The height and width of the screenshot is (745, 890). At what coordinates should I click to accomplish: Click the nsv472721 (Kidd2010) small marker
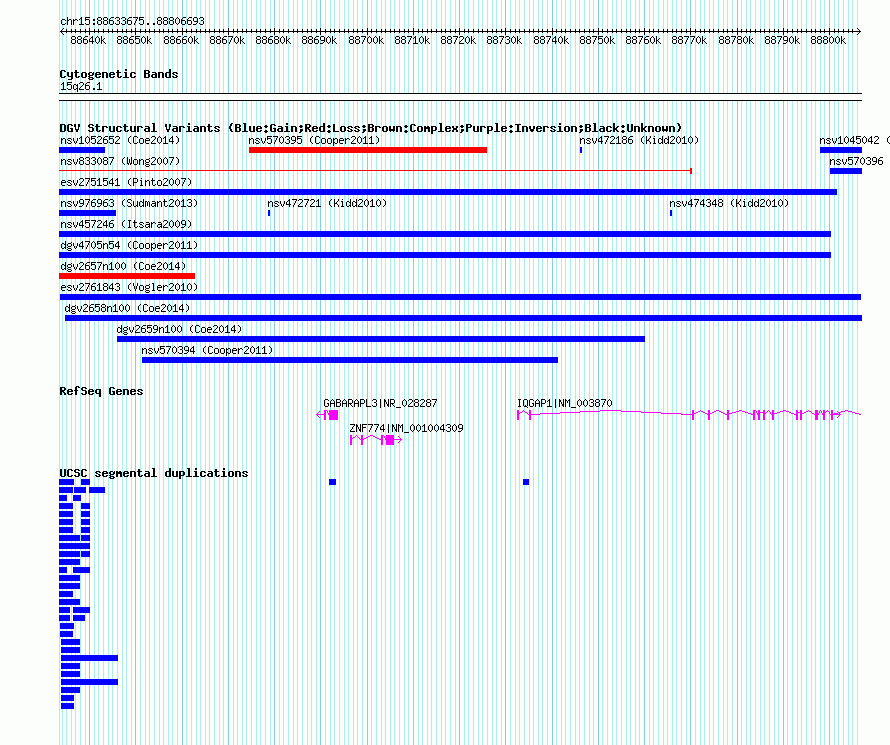coord(269,213)
